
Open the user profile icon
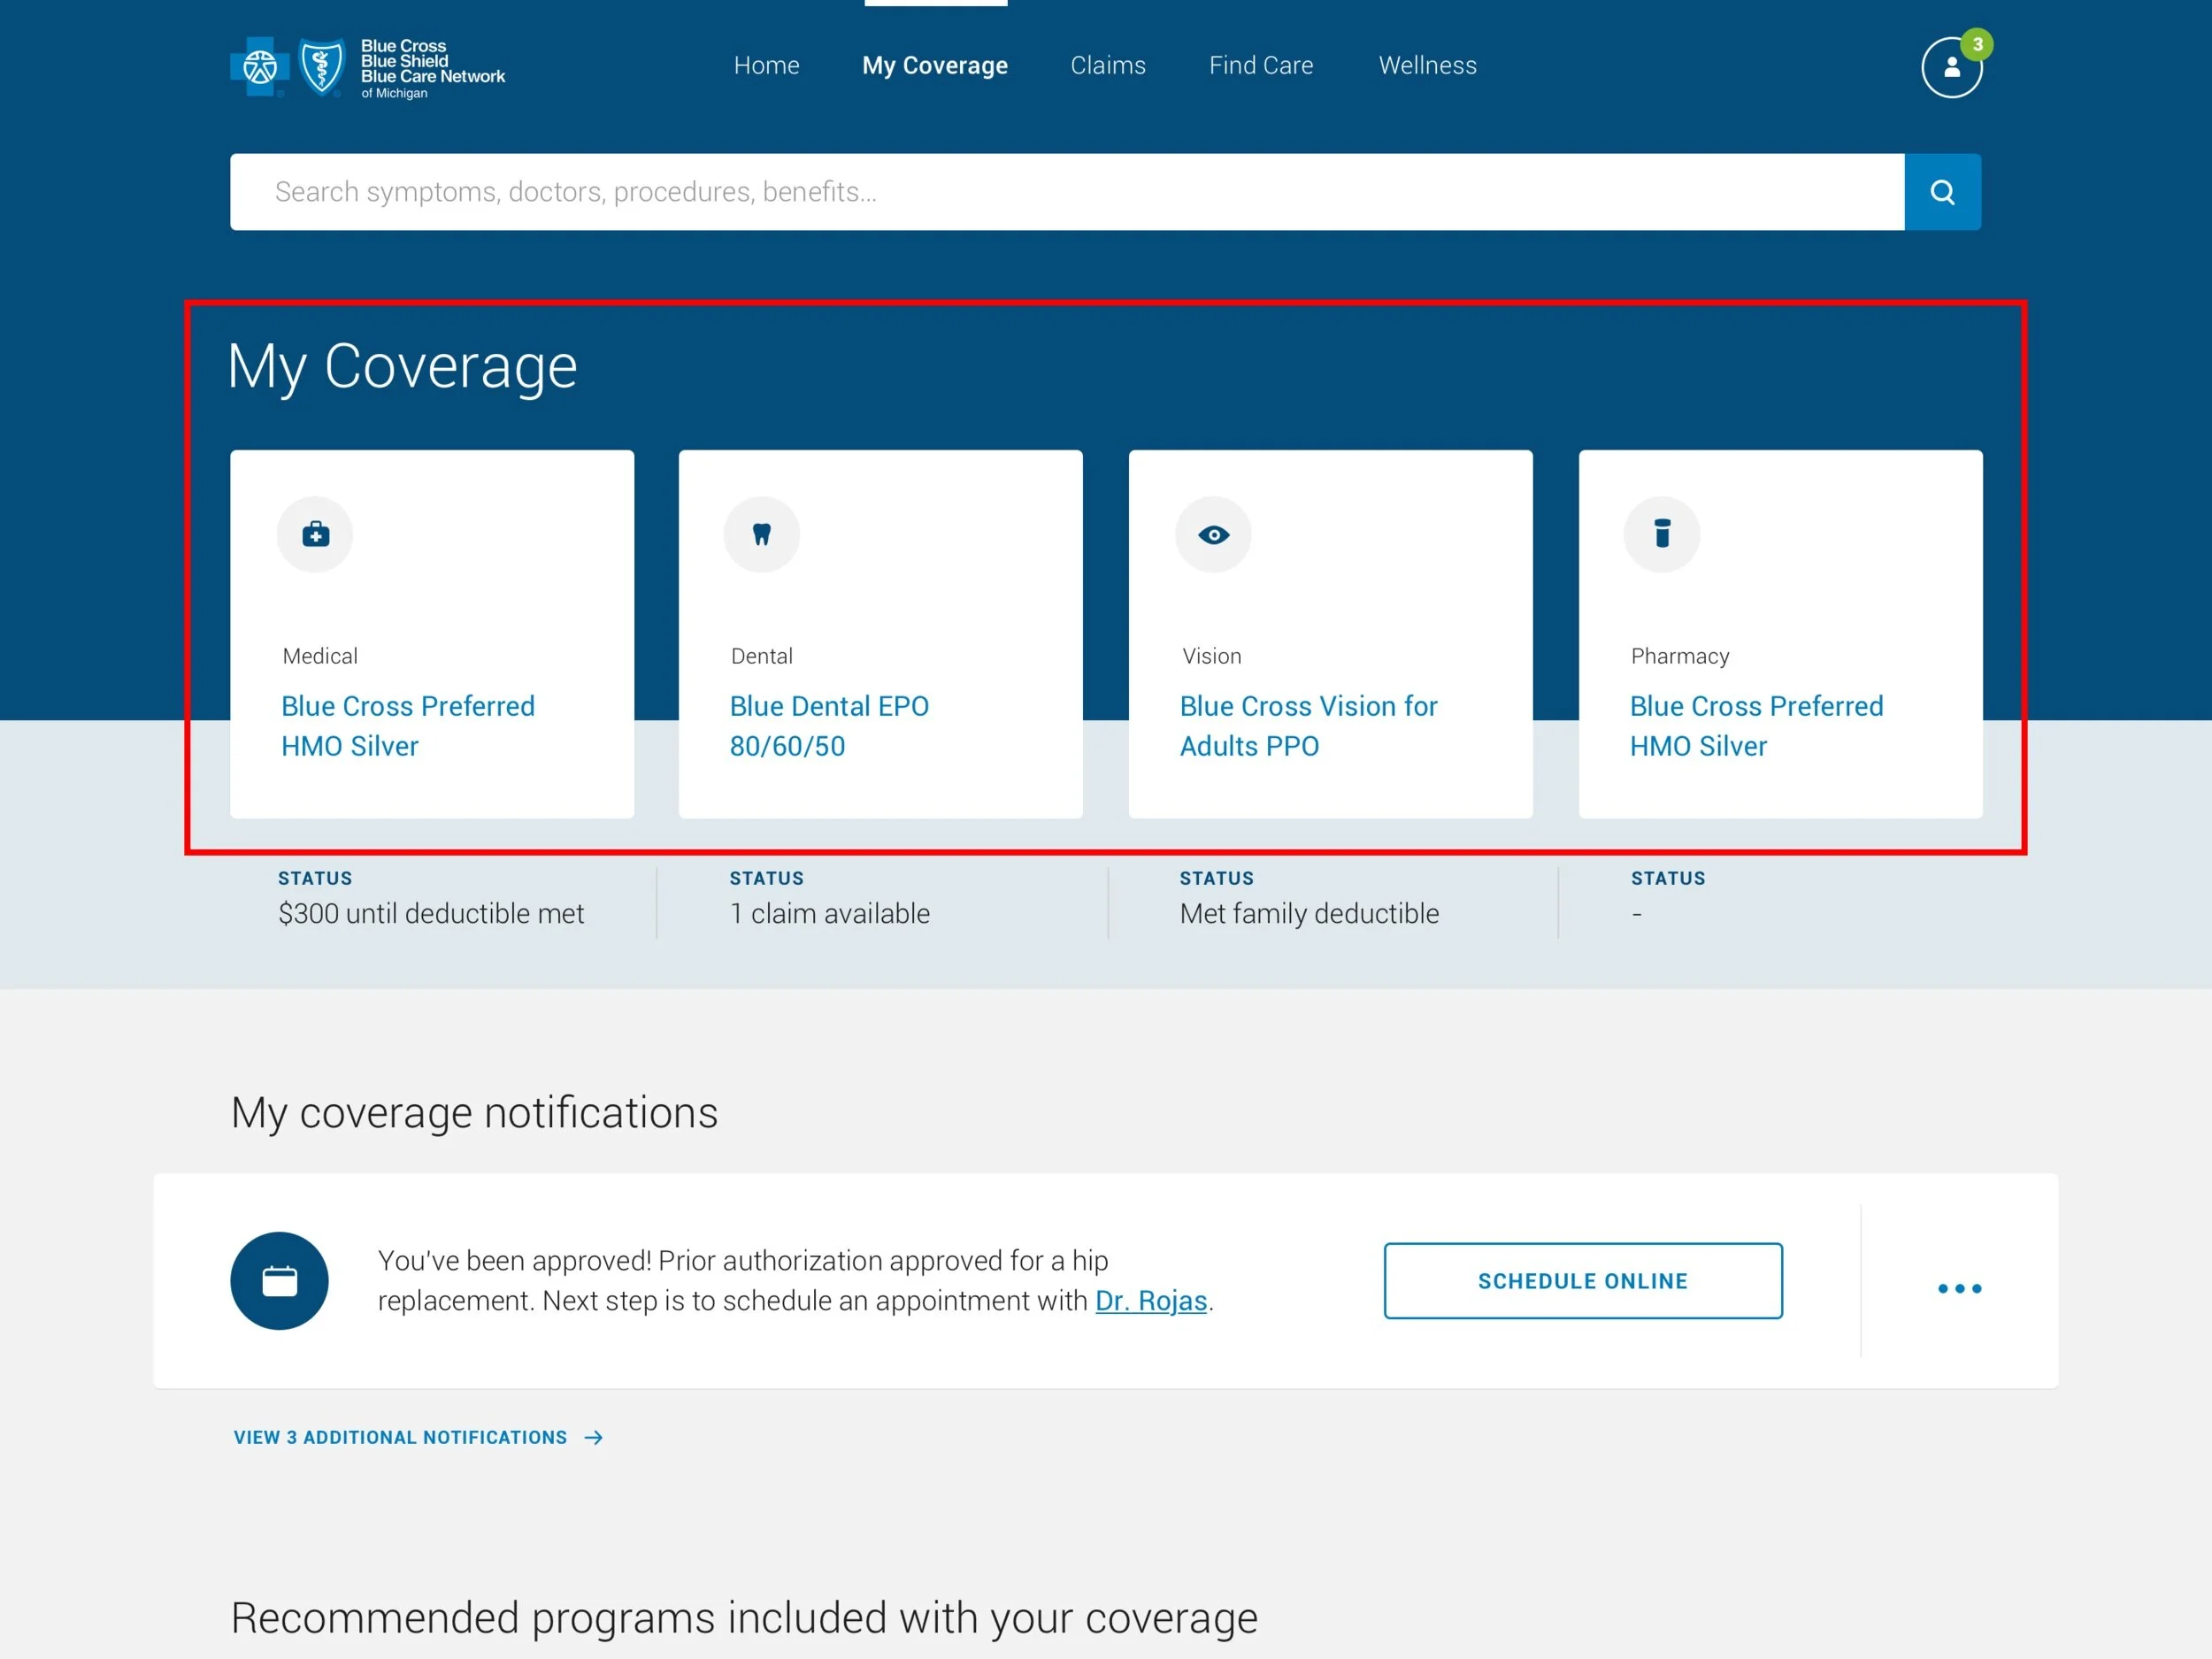point(1950,68)
